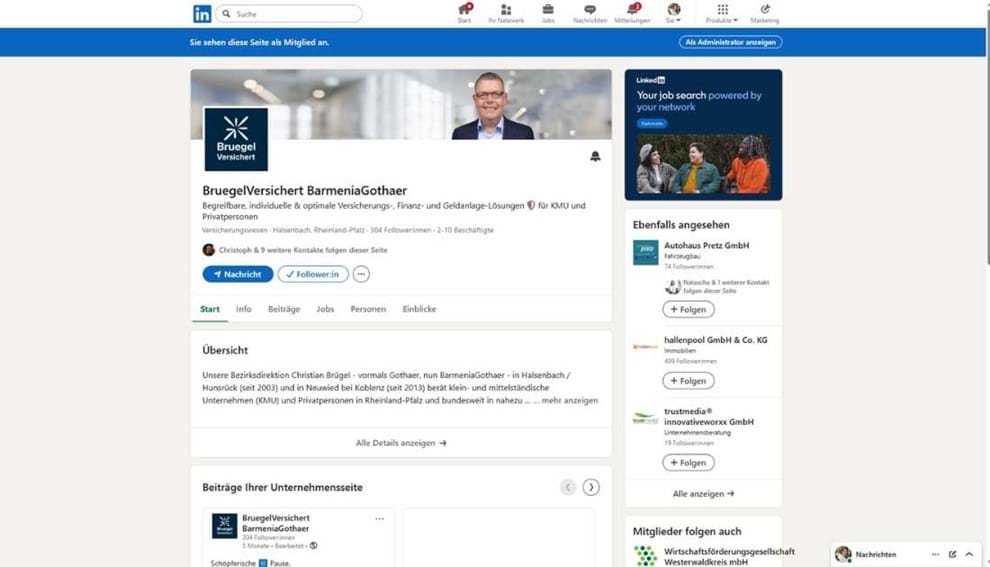Screen dimensions: 990x567
Task: Open the Nachrichten panel avatar
Action: click(843, 554)
